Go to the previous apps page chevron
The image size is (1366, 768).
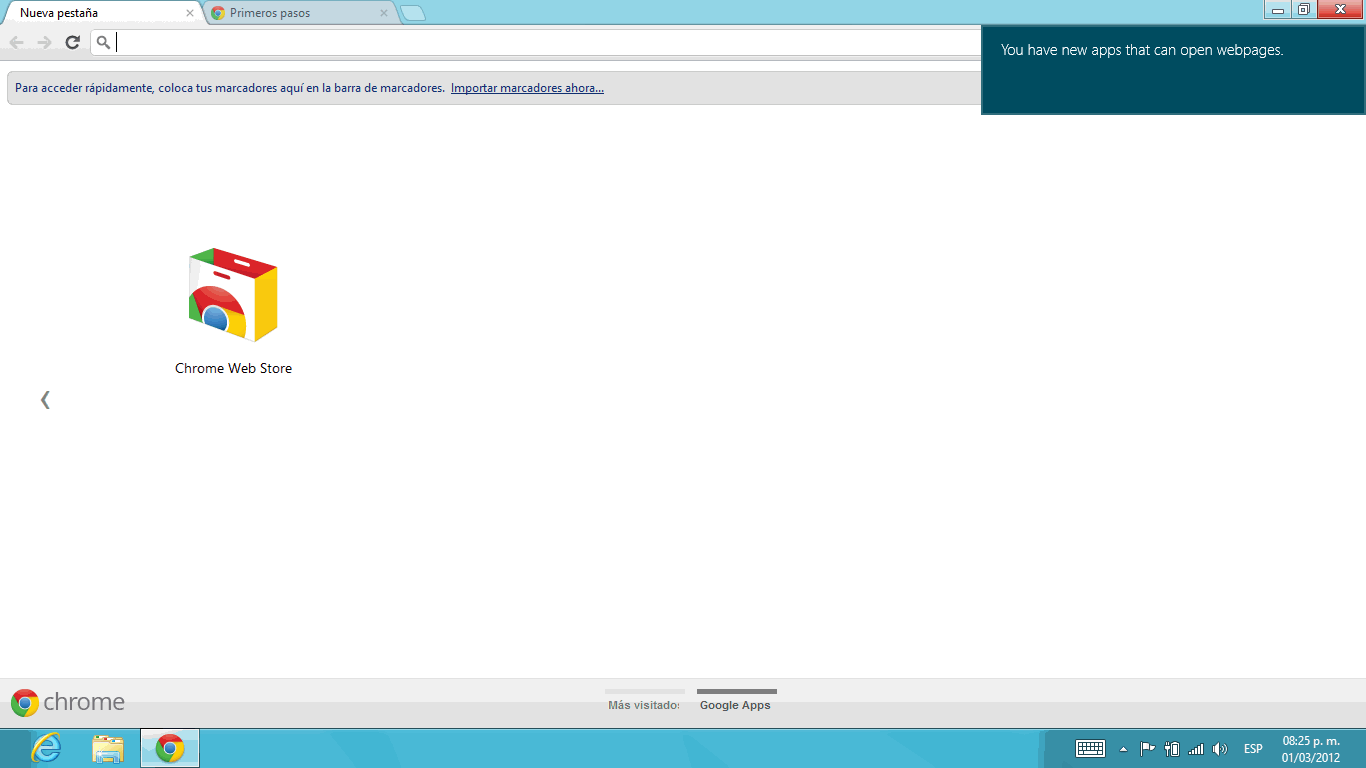[x=45, y=400]
